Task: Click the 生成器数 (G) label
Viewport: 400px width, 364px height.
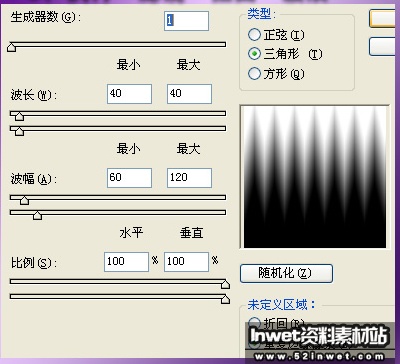Action: [x=45, y=17]
